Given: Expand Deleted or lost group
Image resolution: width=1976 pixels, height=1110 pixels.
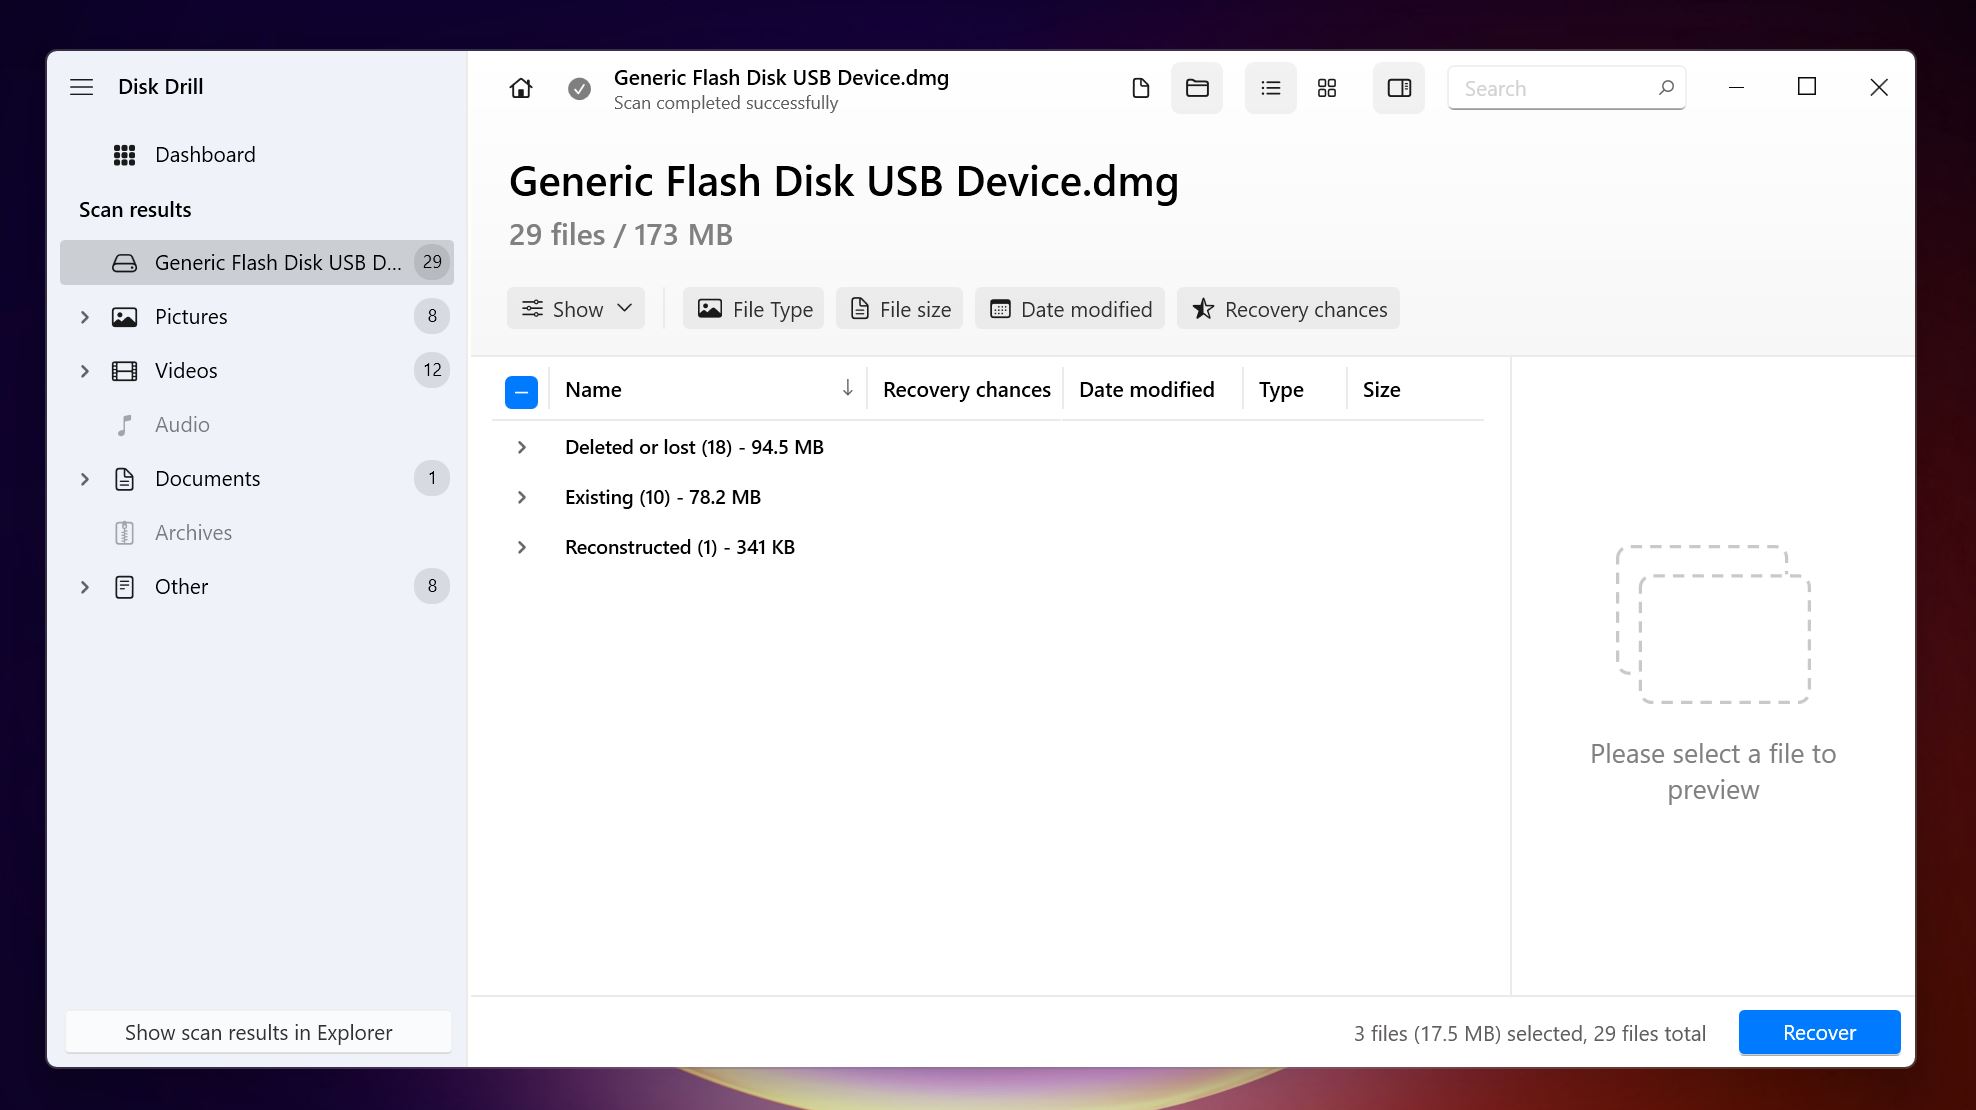Looking at the screenshot, I should [522, 447].
